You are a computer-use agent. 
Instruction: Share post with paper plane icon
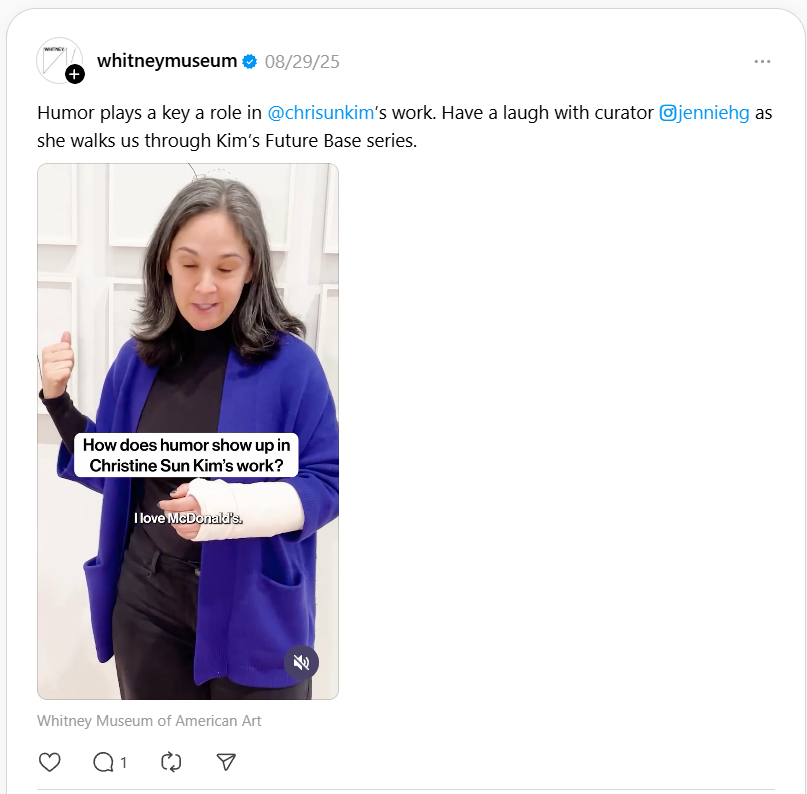coord(226,762)
